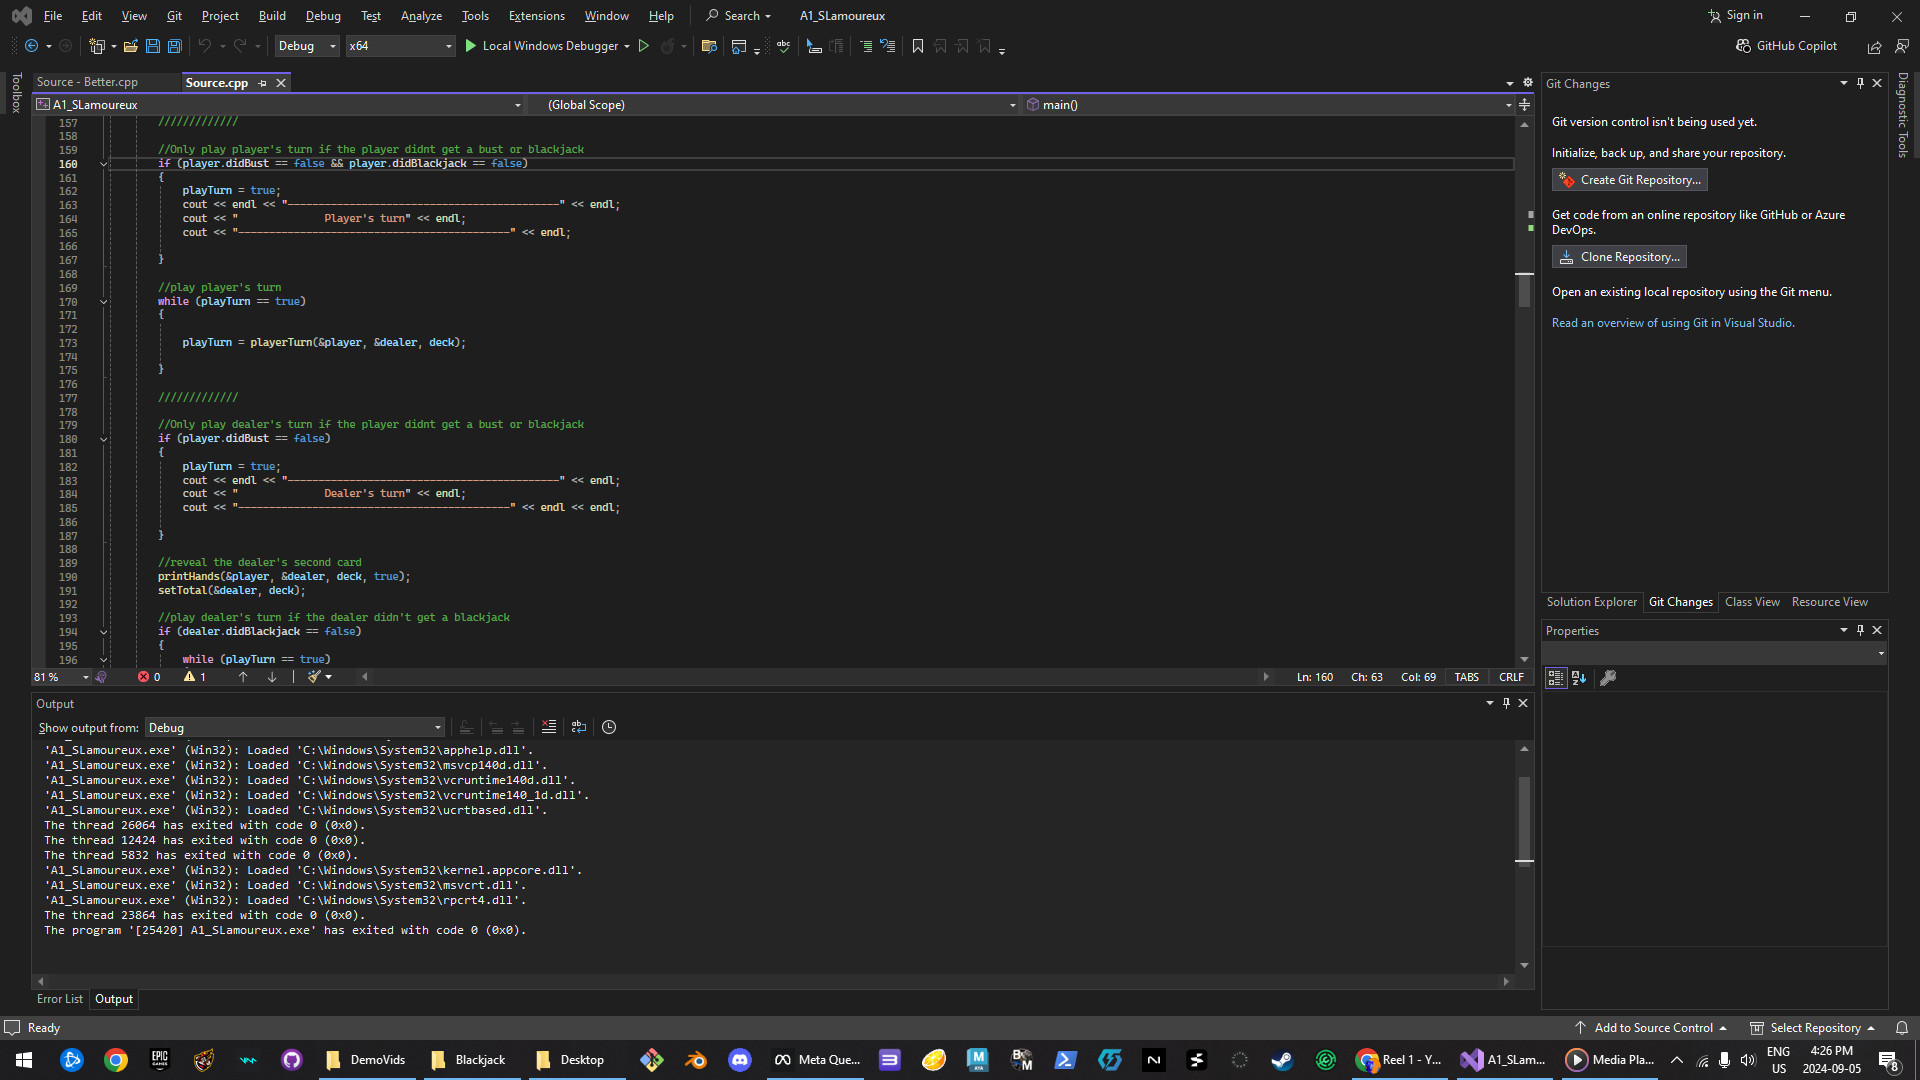This screenshot has height=1080, width=1920.
Task: Pin the Source.cpp tab
Action: [263, 83]
